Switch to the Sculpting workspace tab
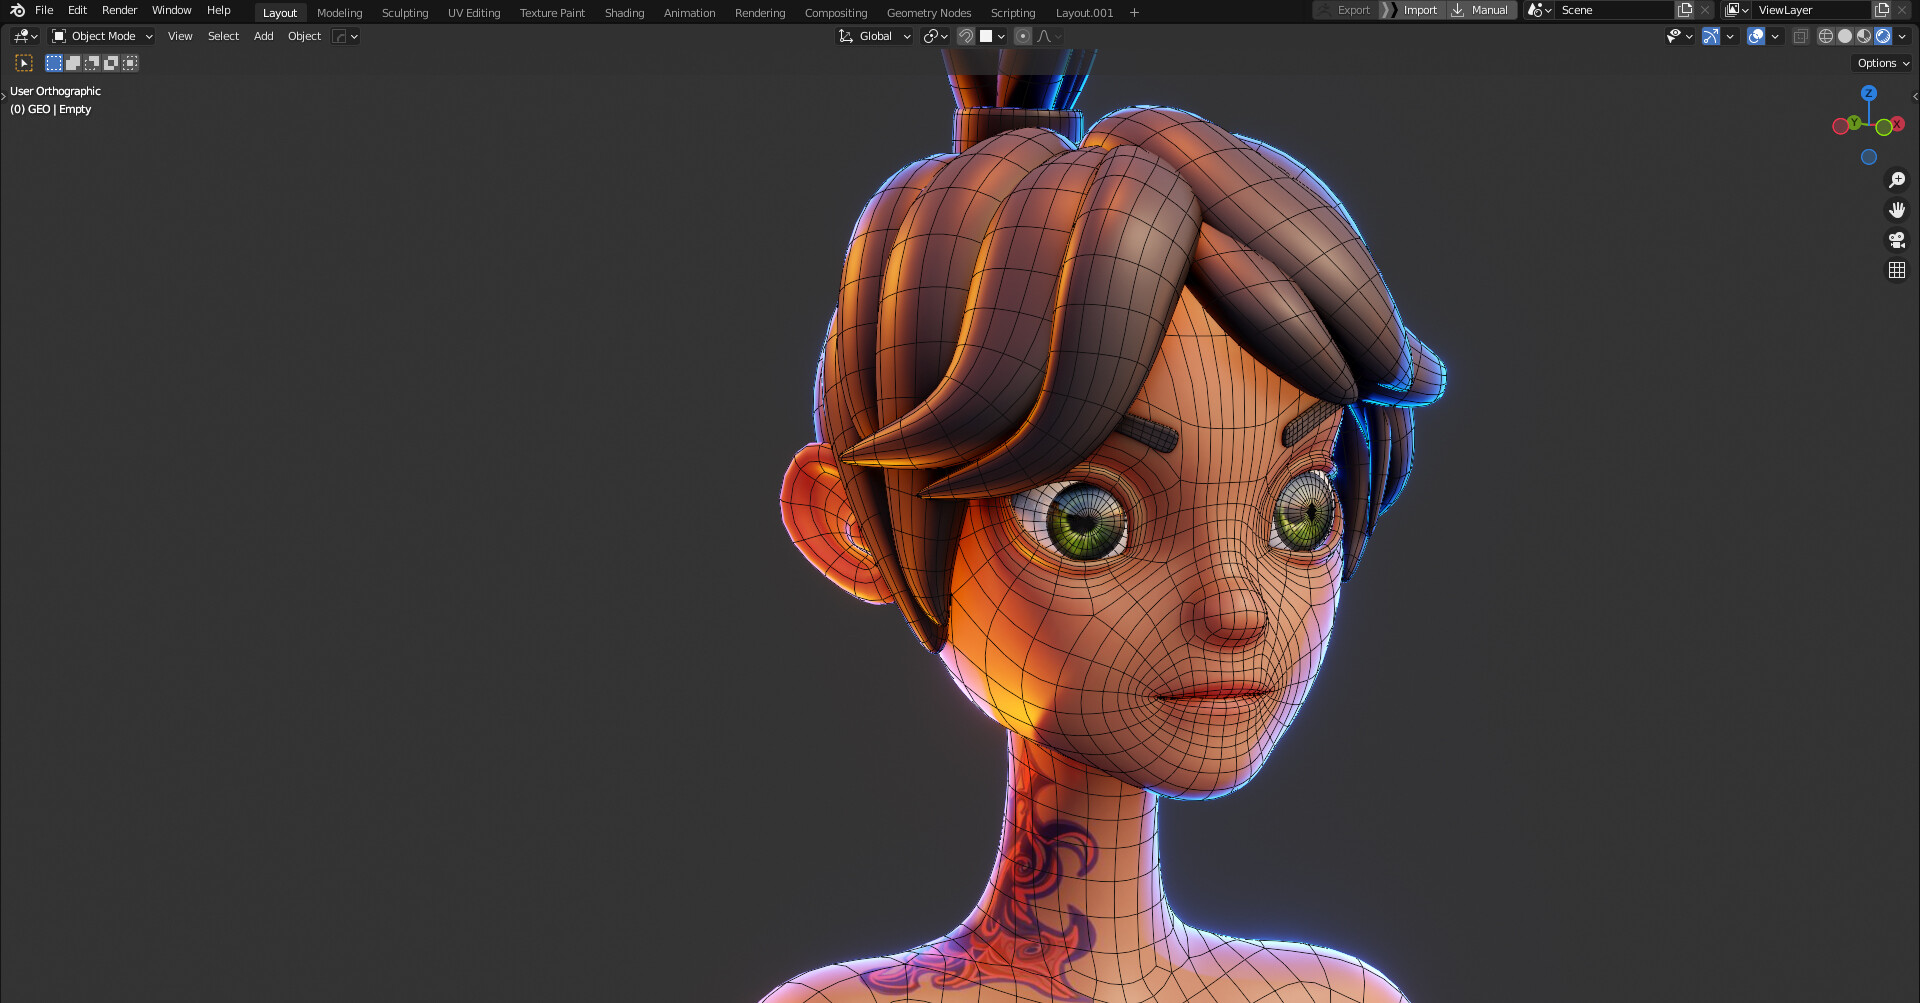Screen dimensions: 1920x1003 click(x=405, y=12)
